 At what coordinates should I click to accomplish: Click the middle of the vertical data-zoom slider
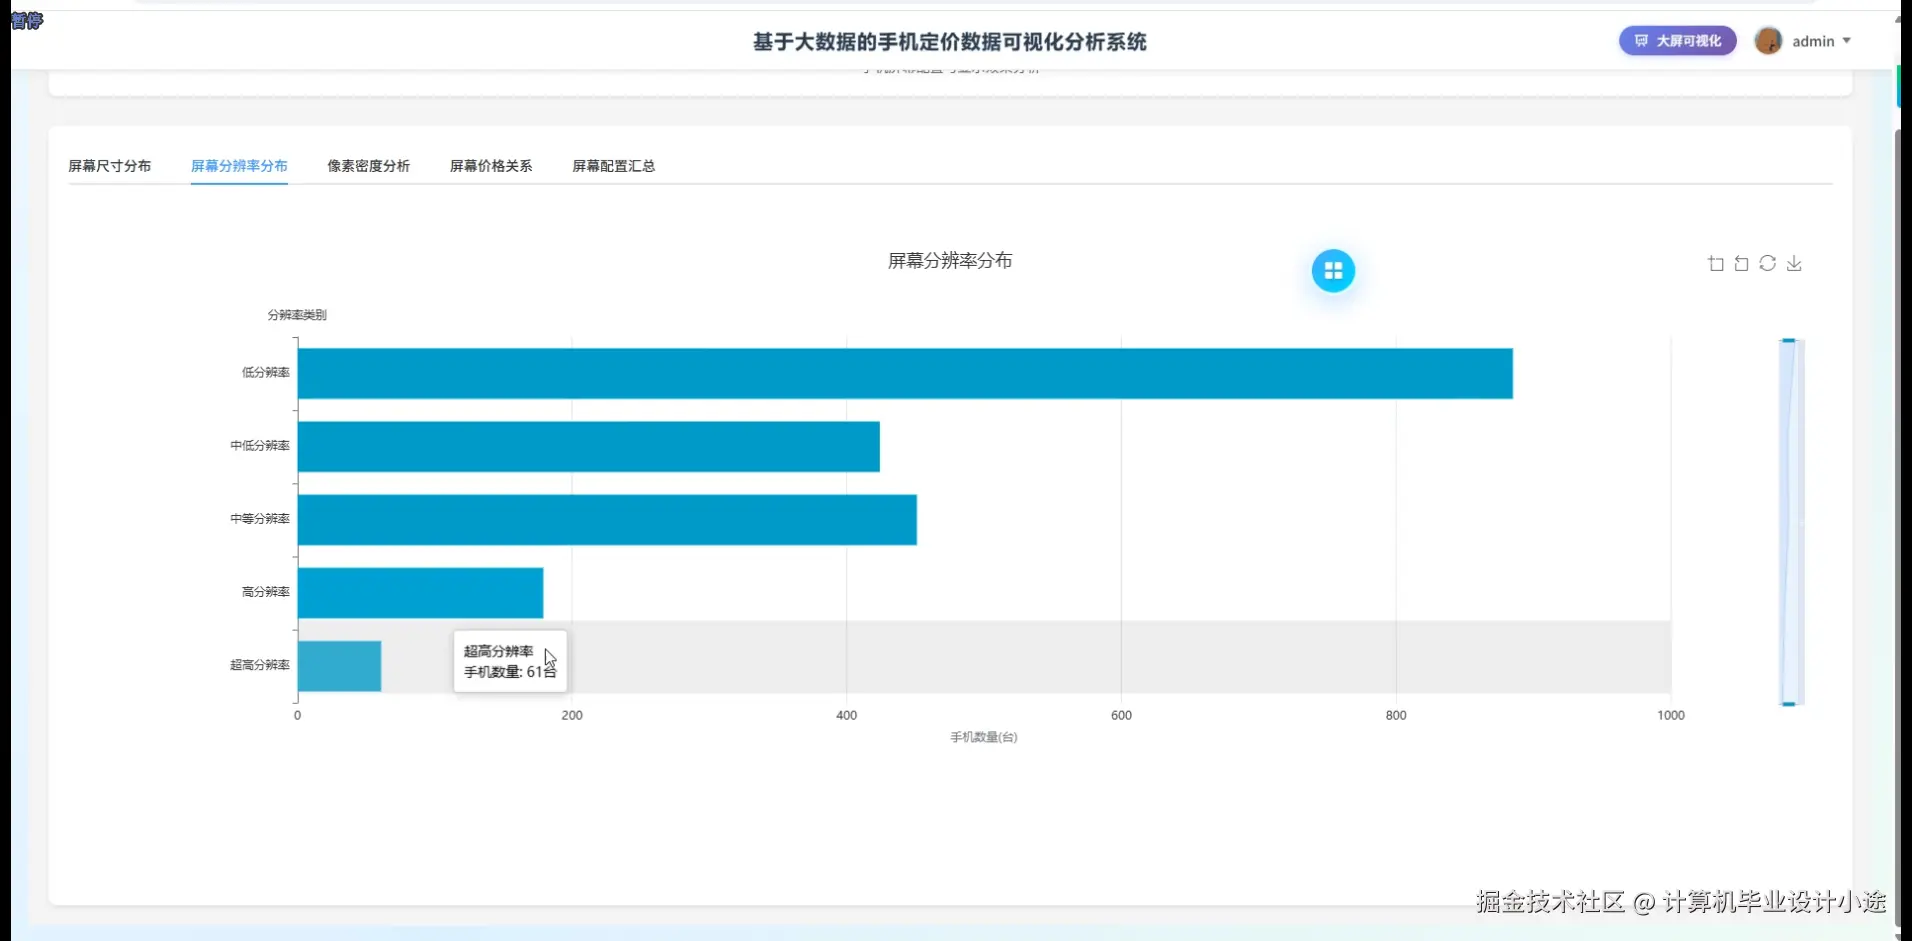click(x=1791, y=522)
